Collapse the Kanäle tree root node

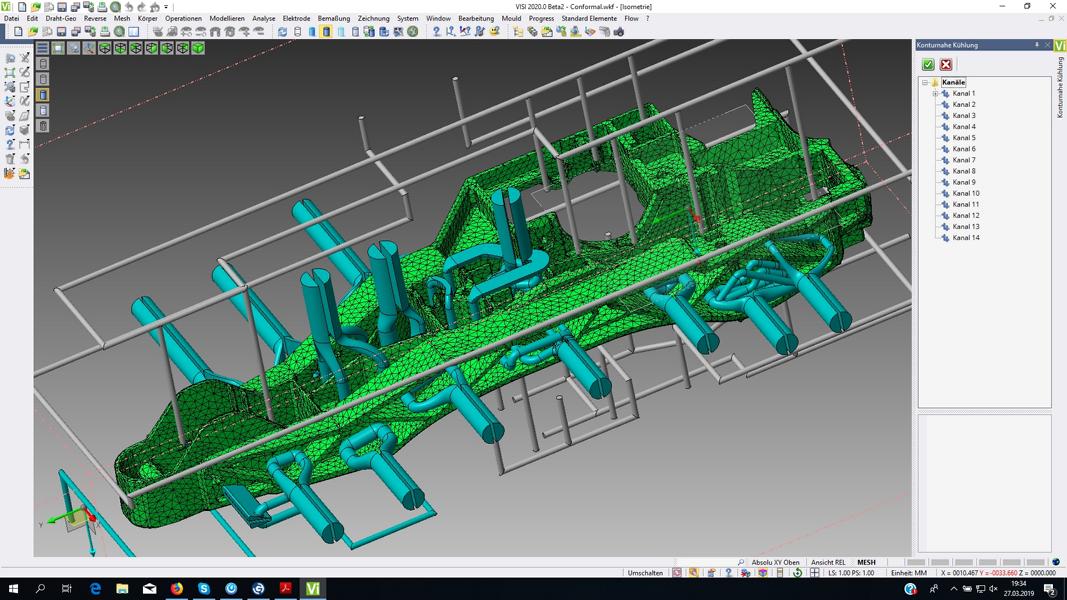pos(925,82)
